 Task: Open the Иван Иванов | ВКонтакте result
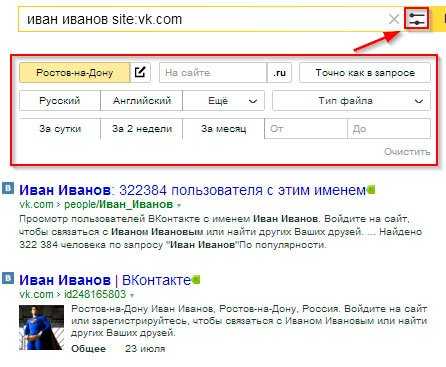tap(105, 280)
